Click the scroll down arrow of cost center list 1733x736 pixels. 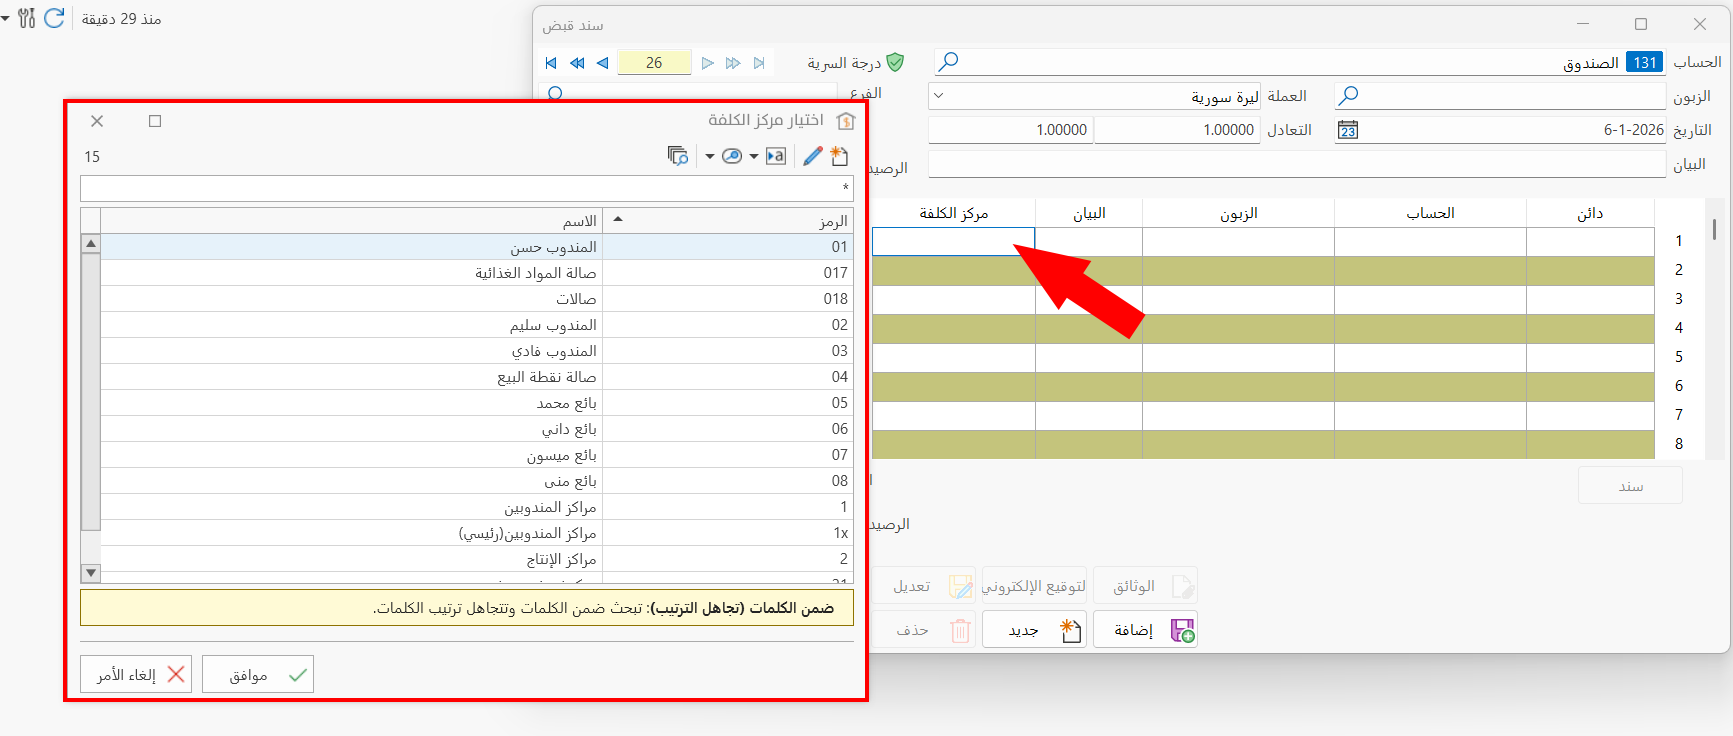coord(91,573)
